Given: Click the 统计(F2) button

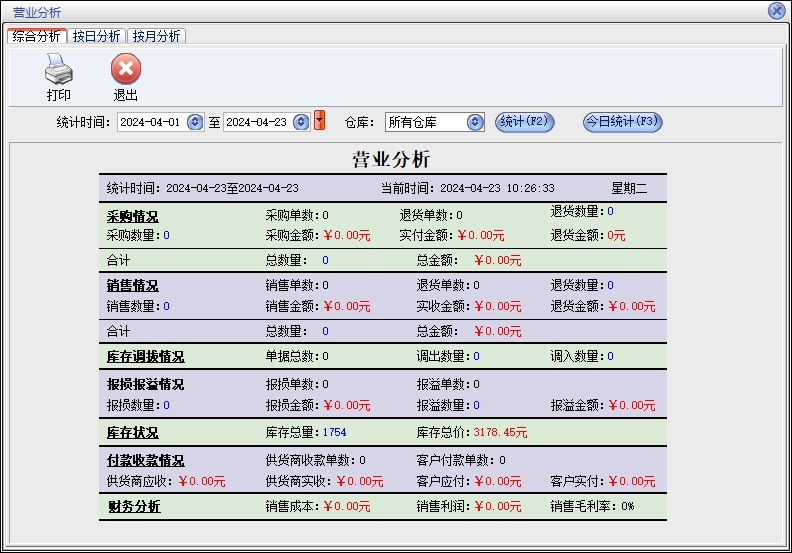Looking at the screenshot, I should pyautogui.click(x=524, y=122).
